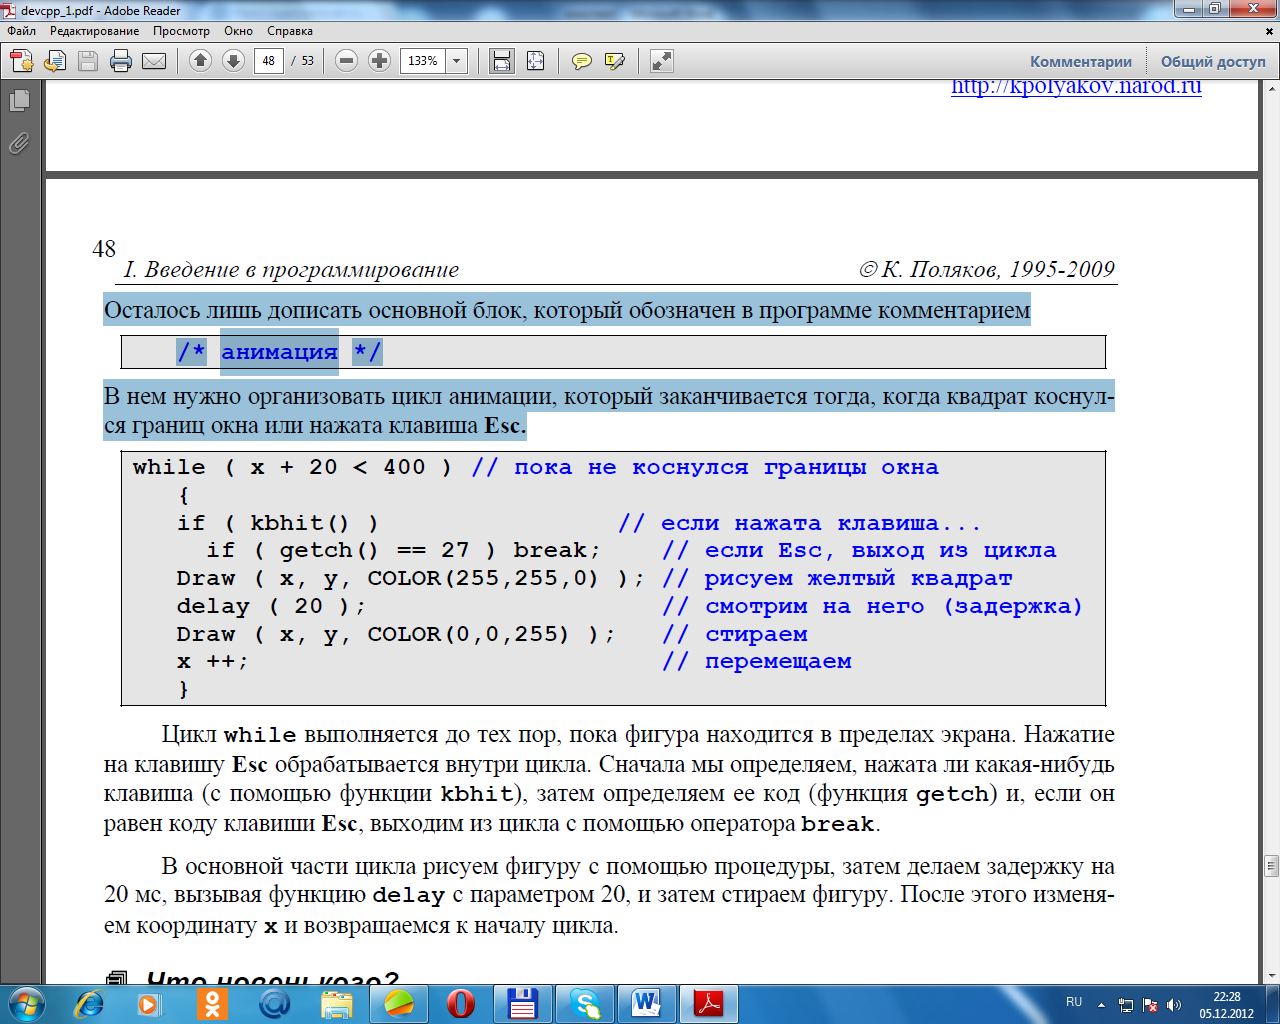Image resolution: width=1280 pixels, height=1024 pixels.
Task: Send the file by email envelope icon
Action: [x=154, y=62]
